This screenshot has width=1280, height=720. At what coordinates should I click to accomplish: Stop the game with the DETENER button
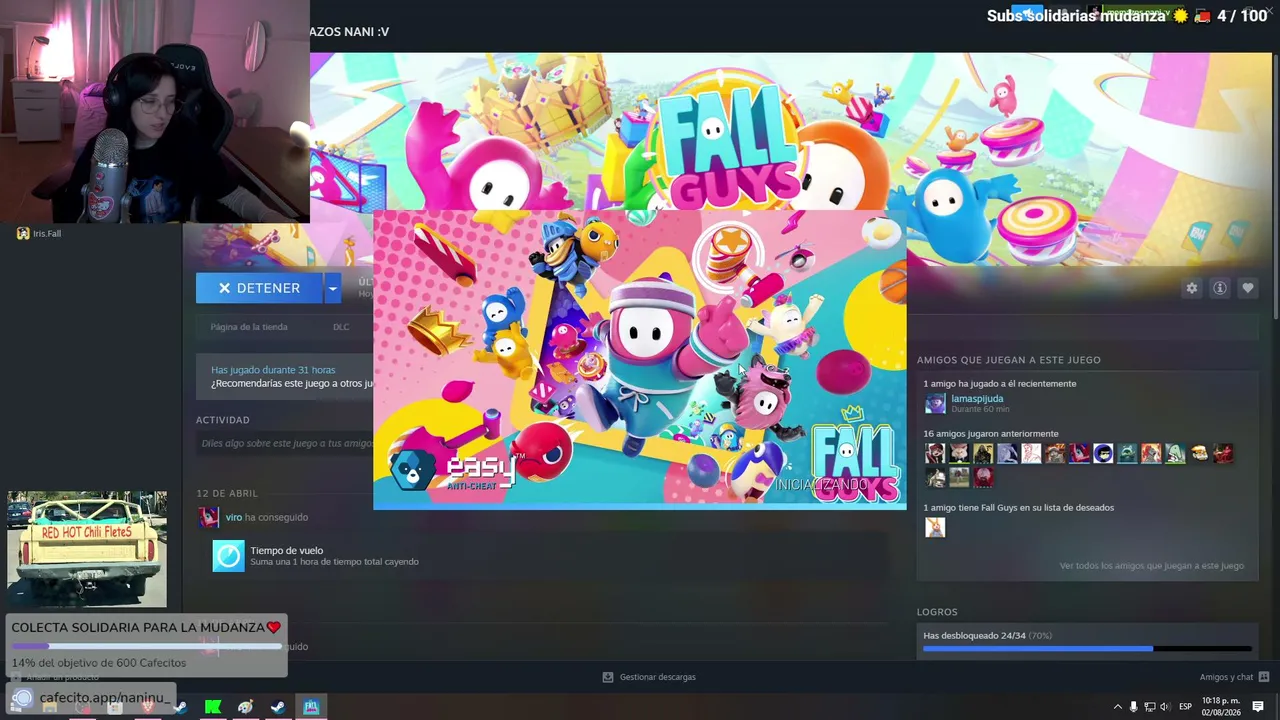[x=259, y=288]
